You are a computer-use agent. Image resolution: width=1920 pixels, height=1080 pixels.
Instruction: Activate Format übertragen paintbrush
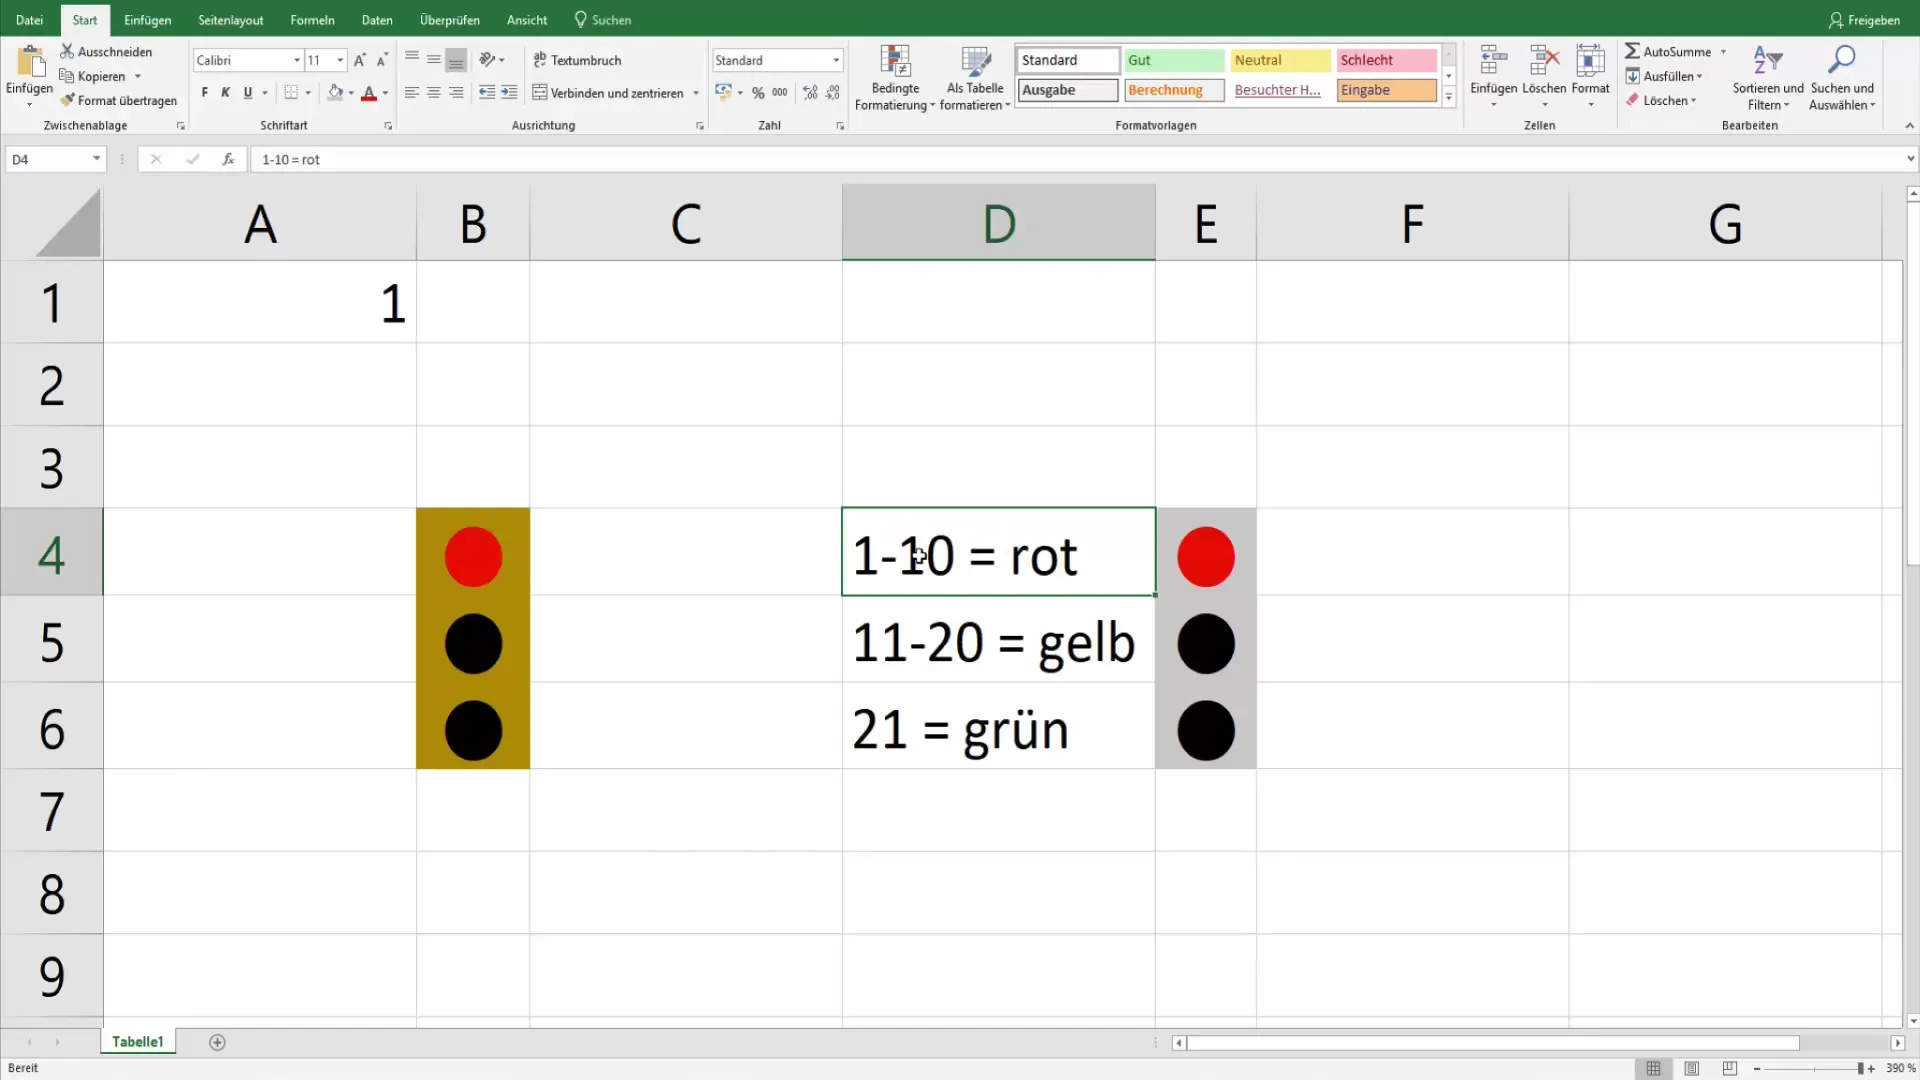tap(118, 100)
